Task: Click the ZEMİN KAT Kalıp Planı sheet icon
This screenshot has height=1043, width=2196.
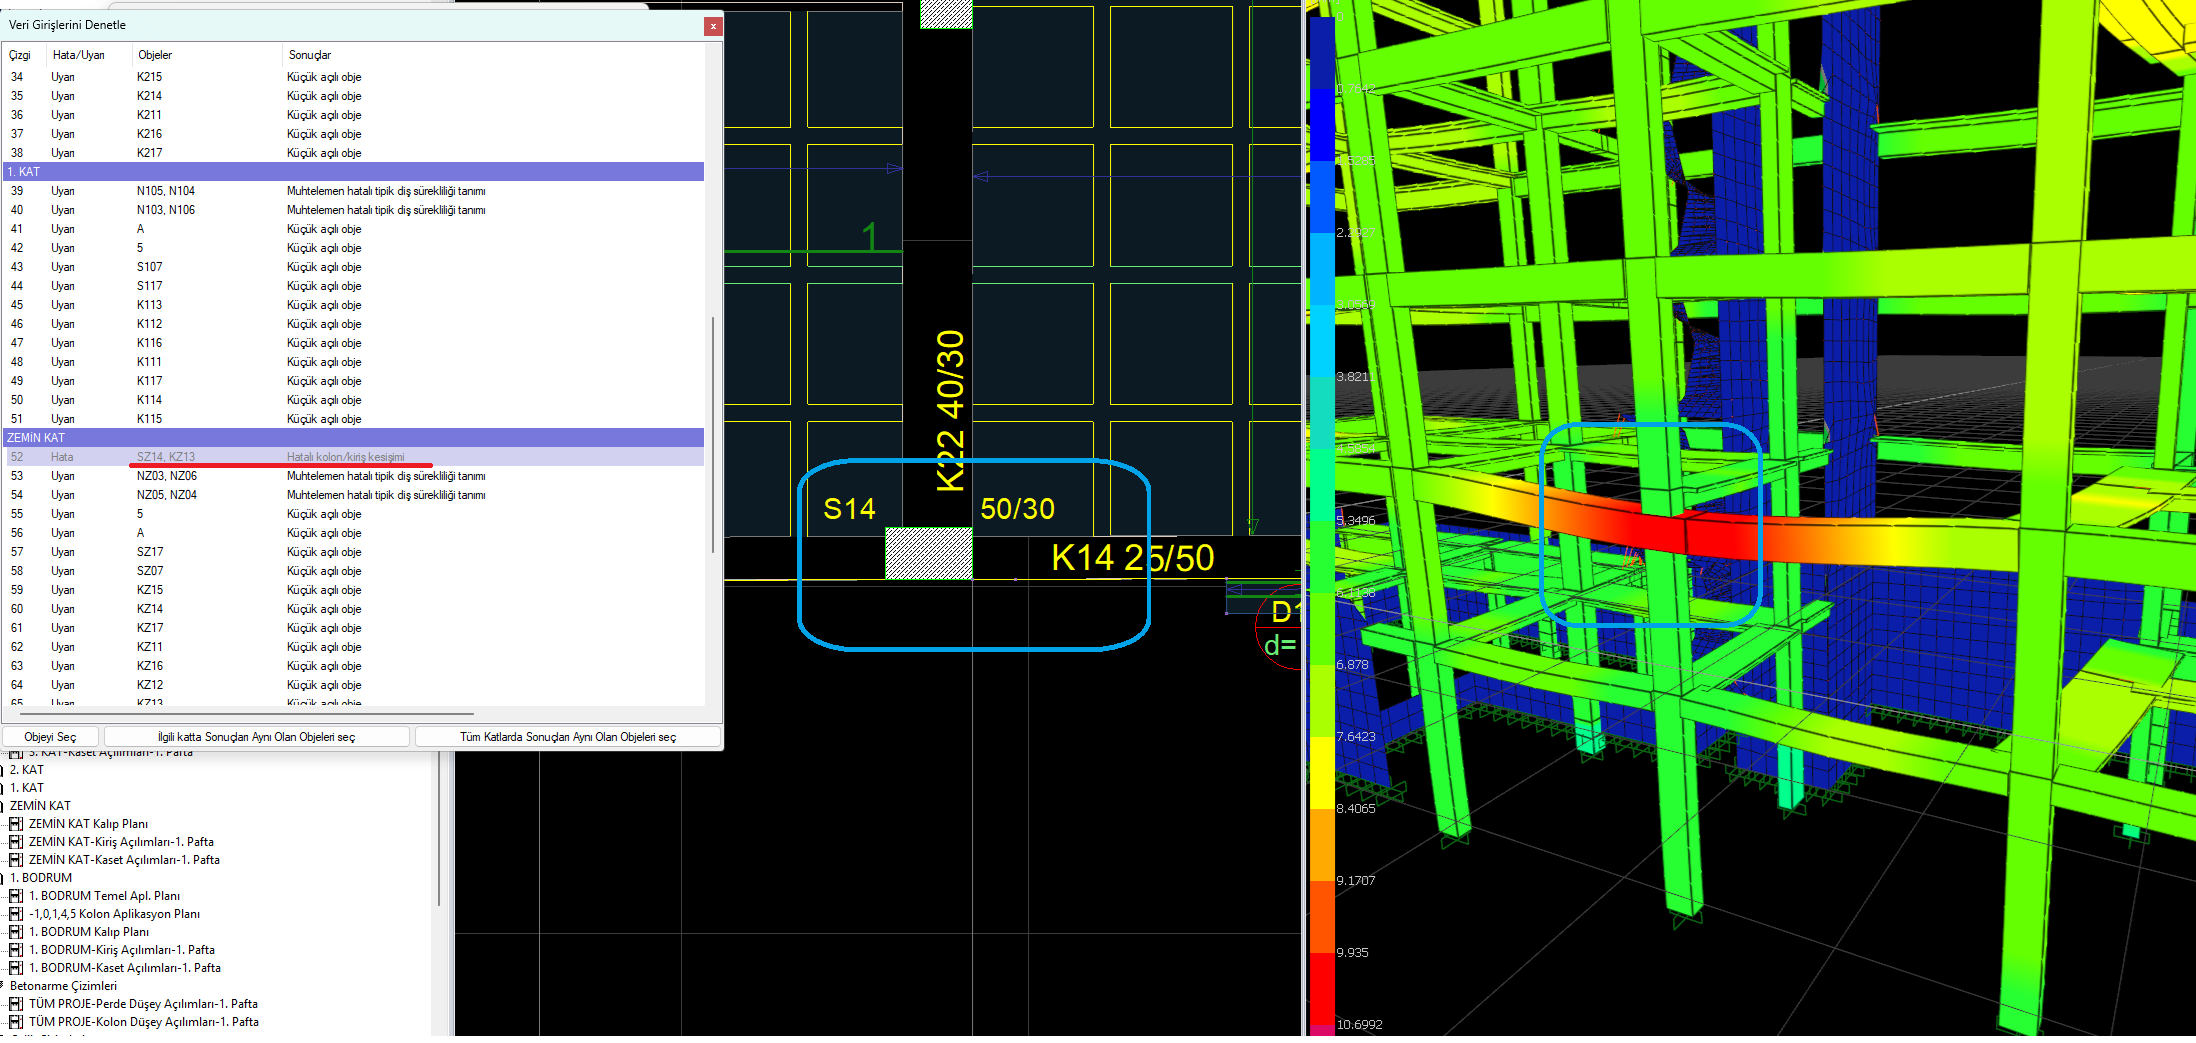Action: click(16, 824)
